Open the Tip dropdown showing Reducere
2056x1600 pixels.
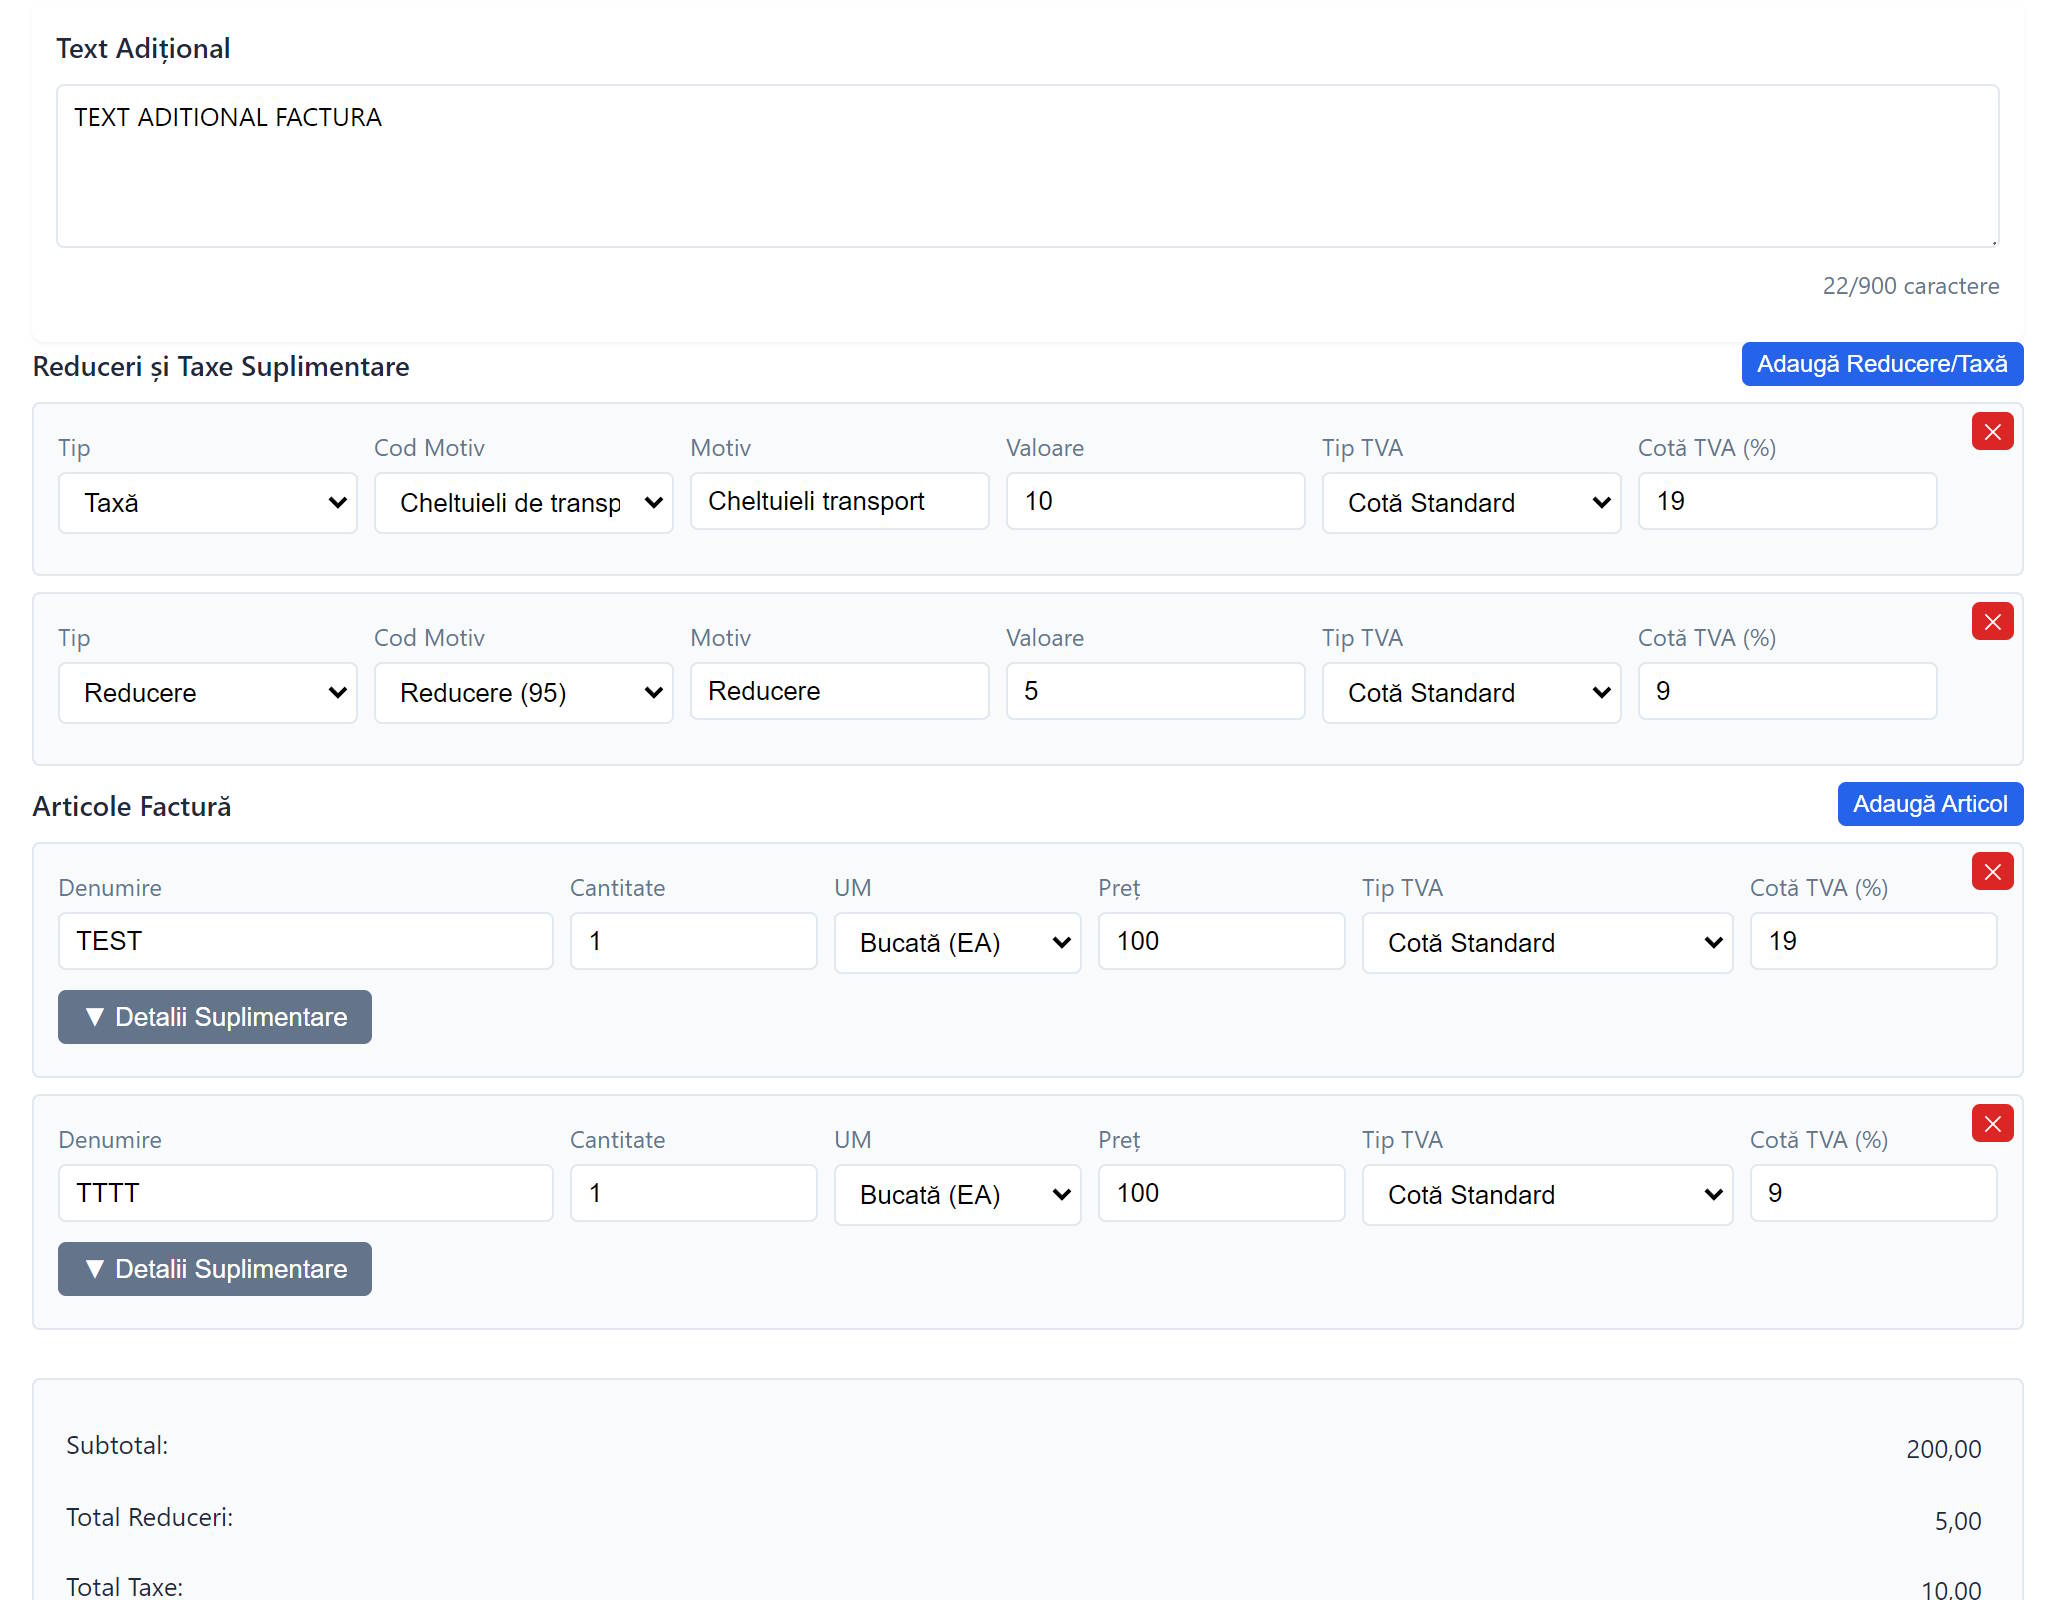pyautogui.click(x=208, y=693)
